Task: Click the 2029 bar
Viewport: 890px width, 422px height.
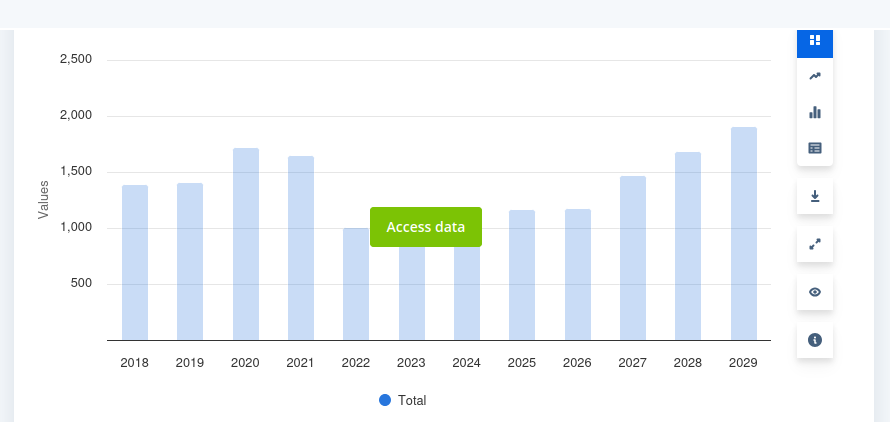Action: tap(744, 233)
